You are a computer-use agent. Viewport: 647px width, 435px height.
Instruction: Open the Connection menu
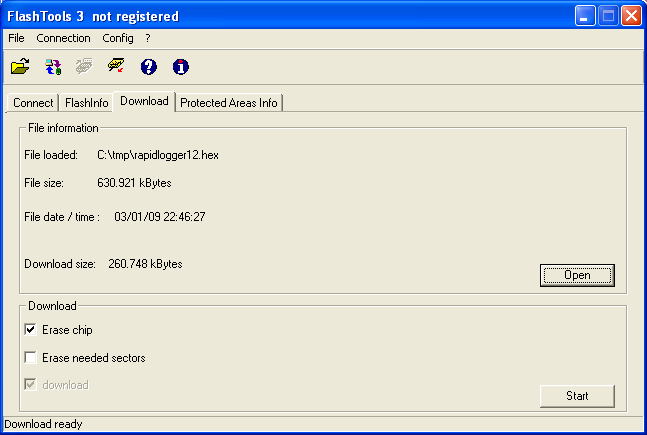(x=63, y=38)
